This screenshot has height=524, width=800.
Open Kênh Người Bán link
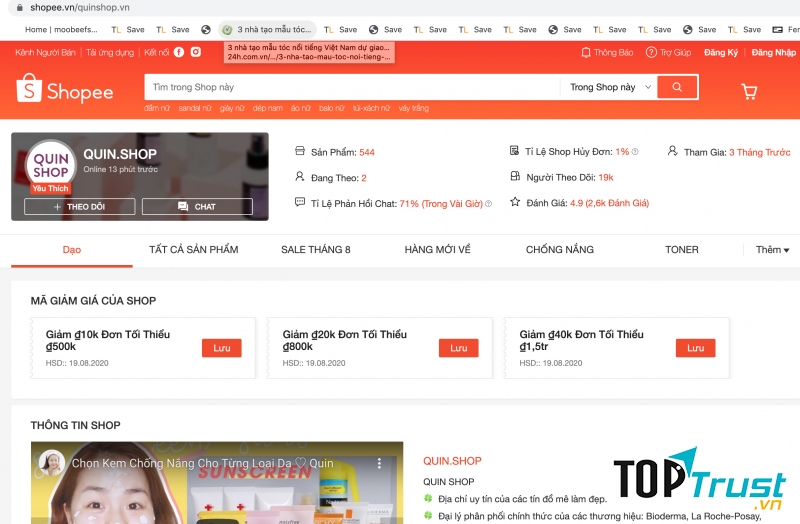tap(45, 53)
